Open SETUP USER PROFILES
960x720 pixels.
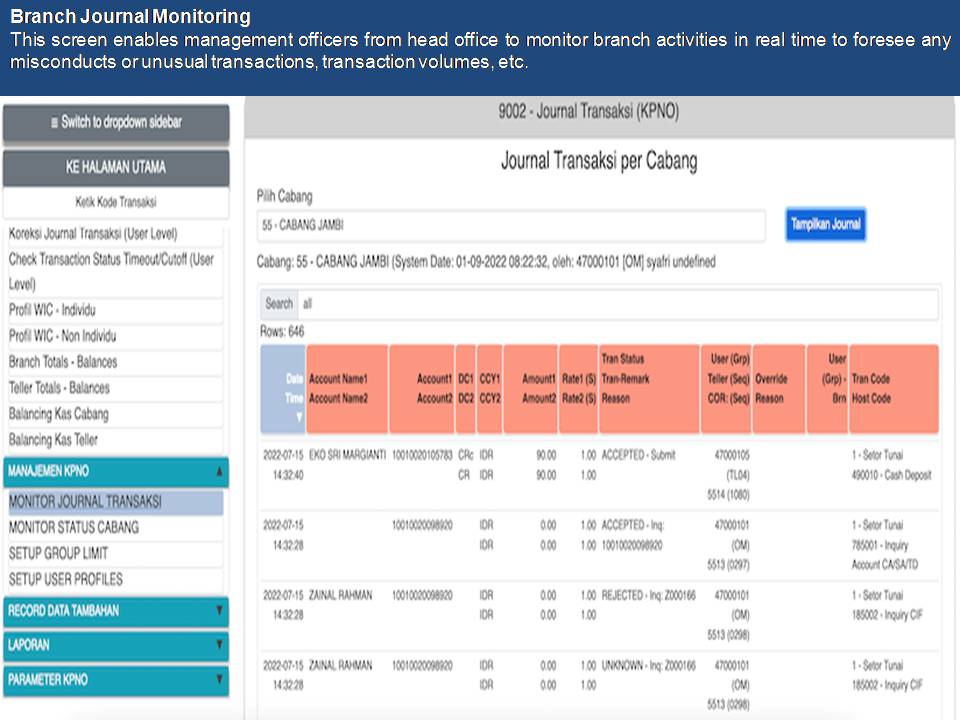[x=116, y=580]
